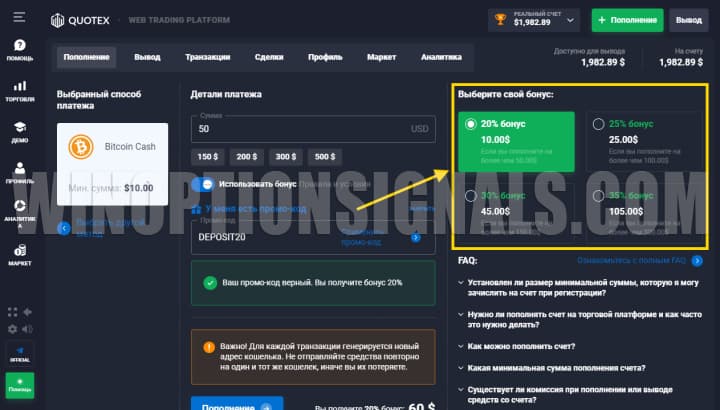
Task: Toggle the 'Использовать бонус' switch
Action: pyautogui.click(x=203, y=184)
